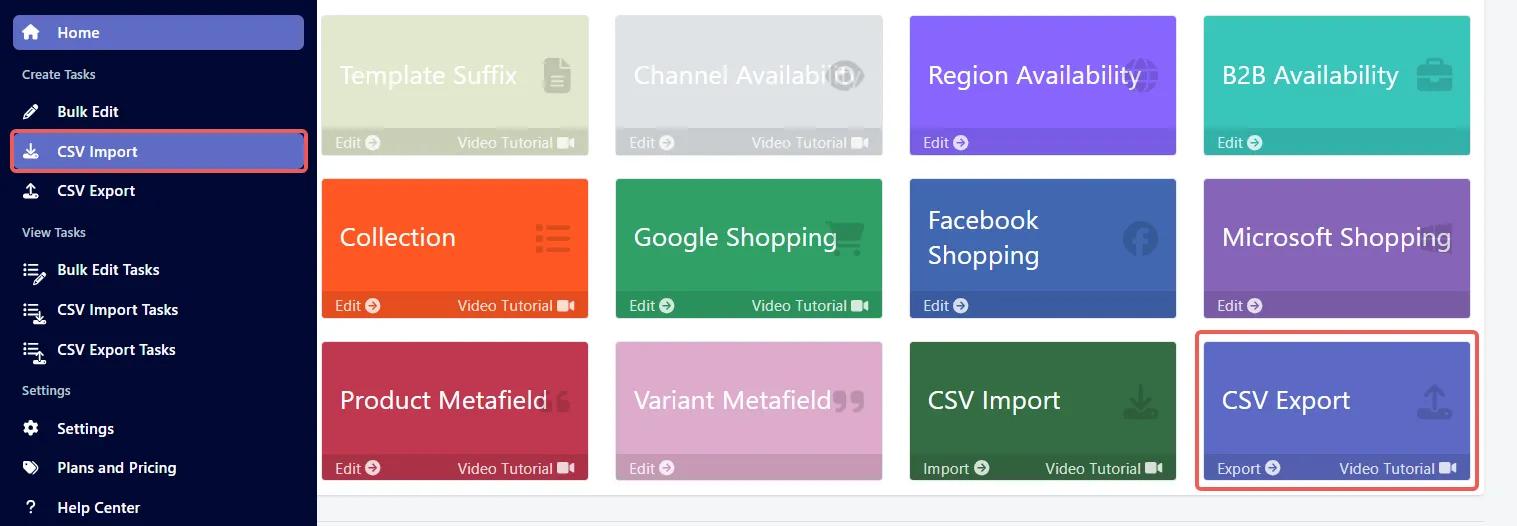The image size is (1517, 526).
Task: Click the upload icon on CSV Export card
Action: tap(1435, 401)
